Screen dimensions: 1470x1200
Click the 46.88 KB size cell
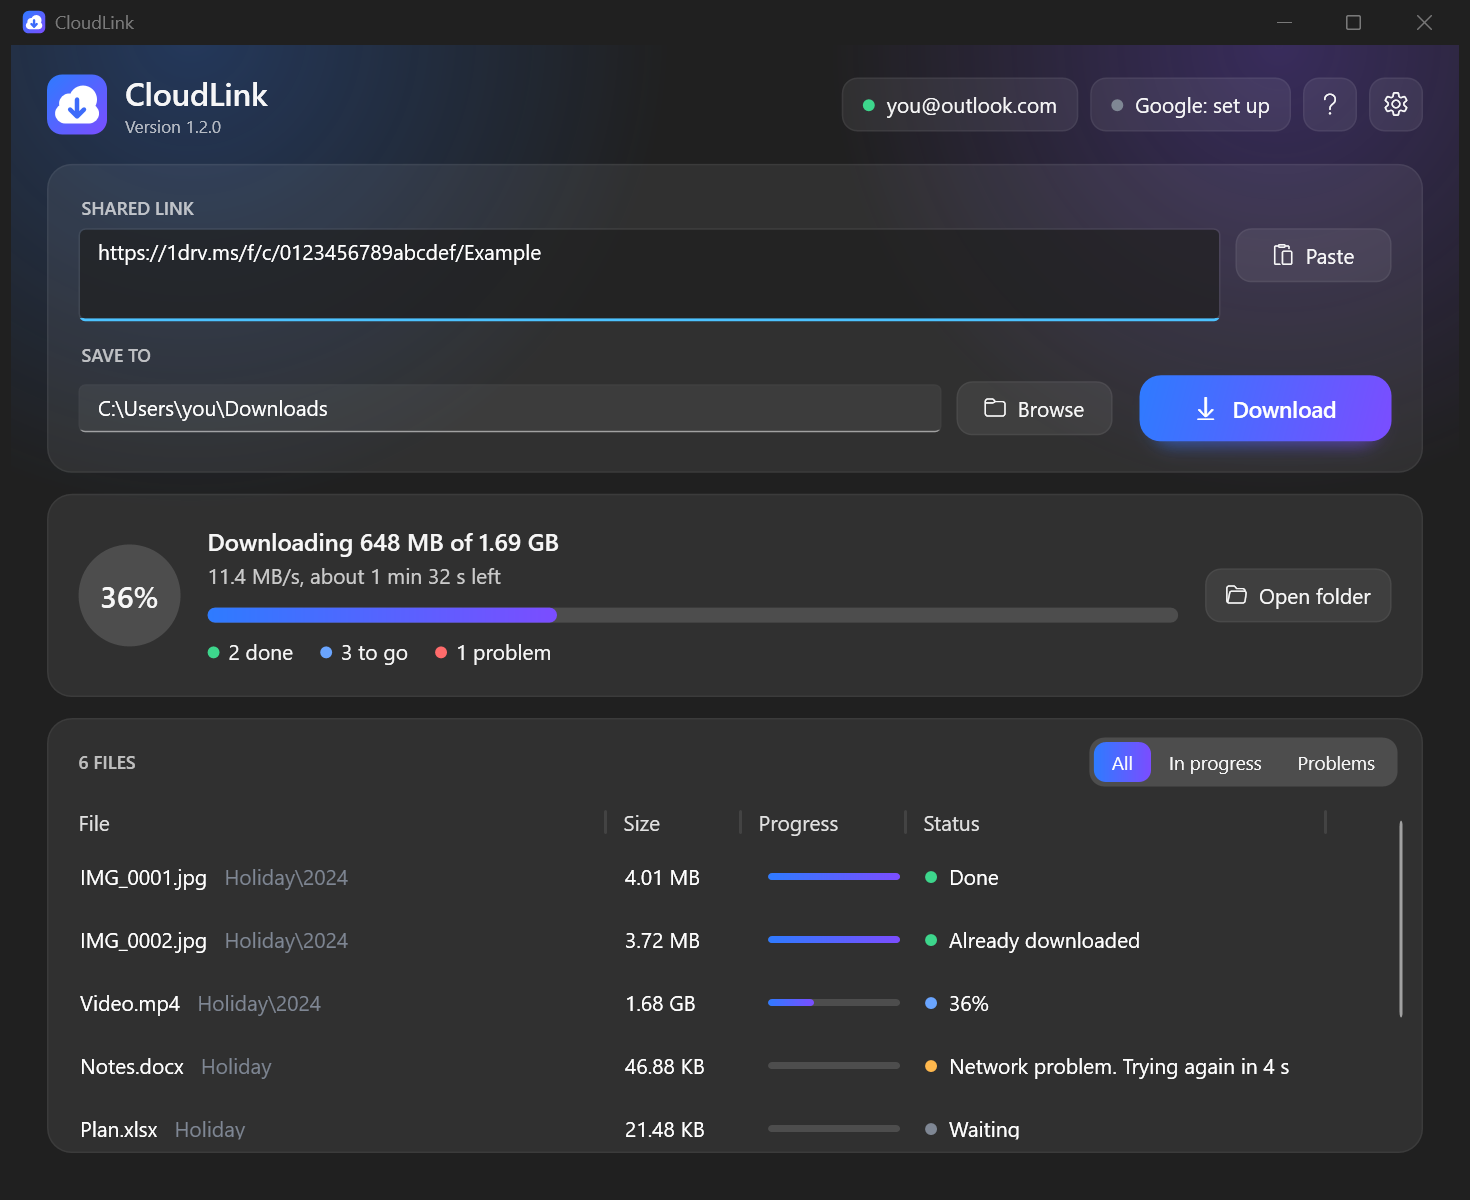pos(664,1067)
